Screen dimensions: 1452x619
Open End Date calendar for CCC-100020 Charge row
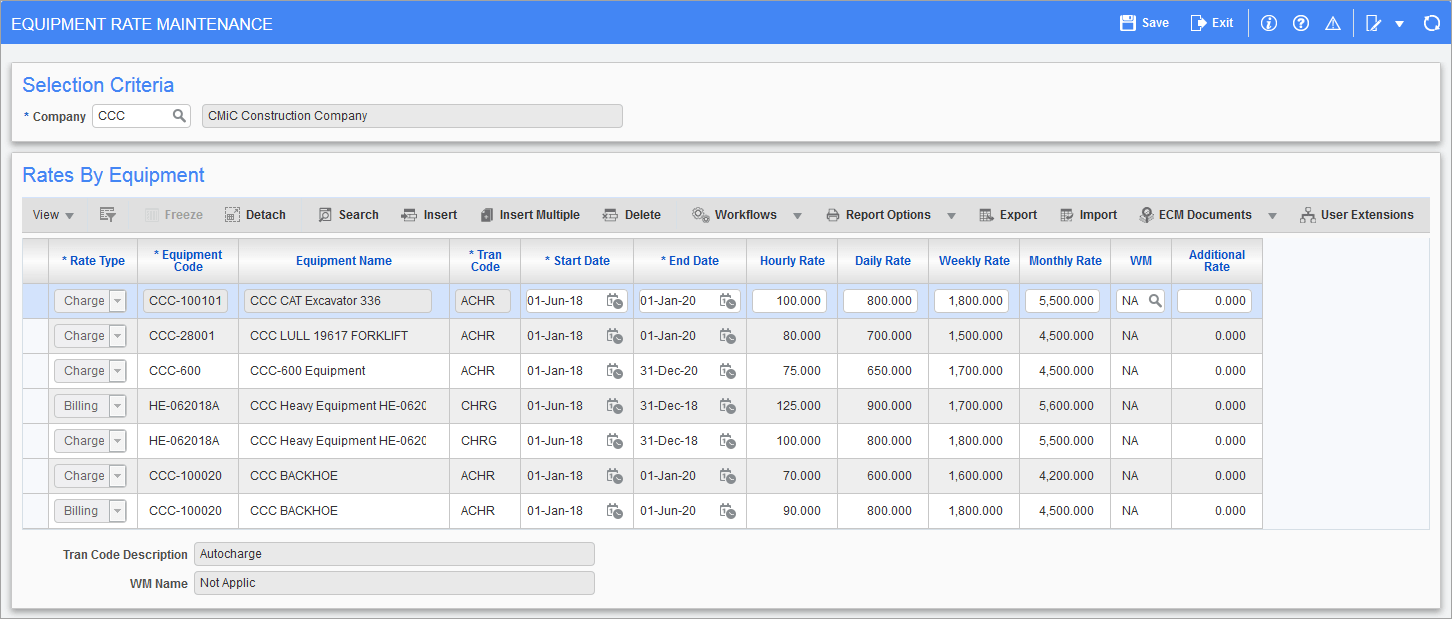pos(728,476)
